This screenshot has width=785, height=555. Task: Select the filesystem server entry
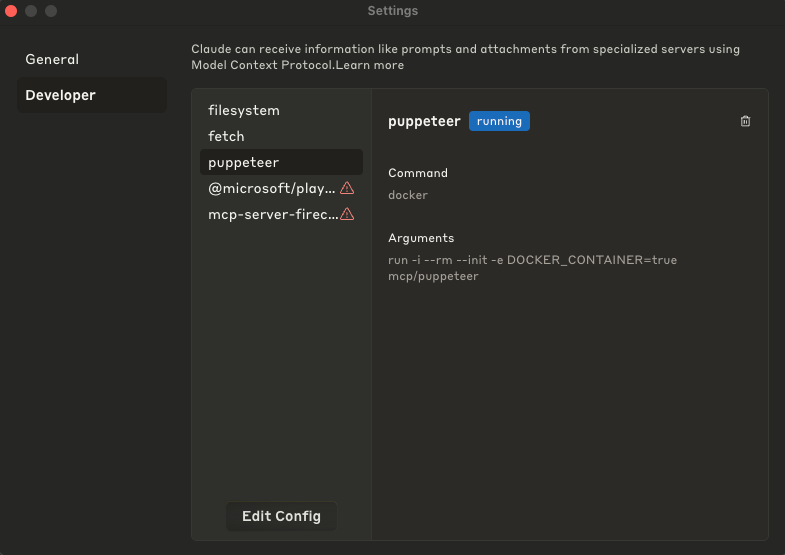281,110
